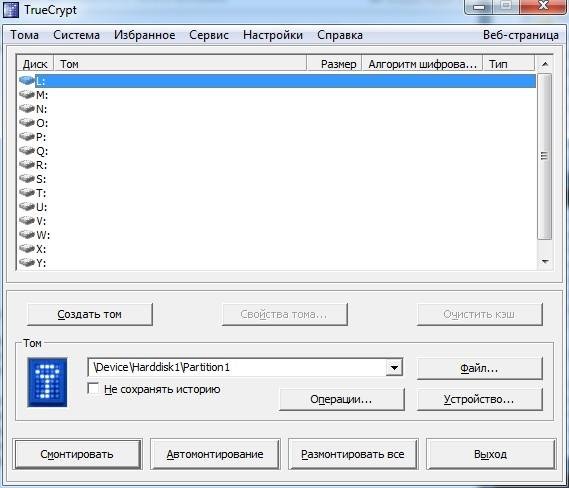569x488 pixels.
Task: Click the W: drive icon
Action: (x=27, y=235)
